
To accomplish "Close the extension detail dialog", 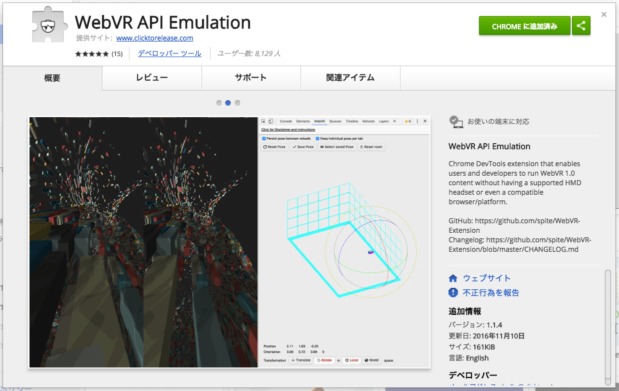I will tap(604, 15).
